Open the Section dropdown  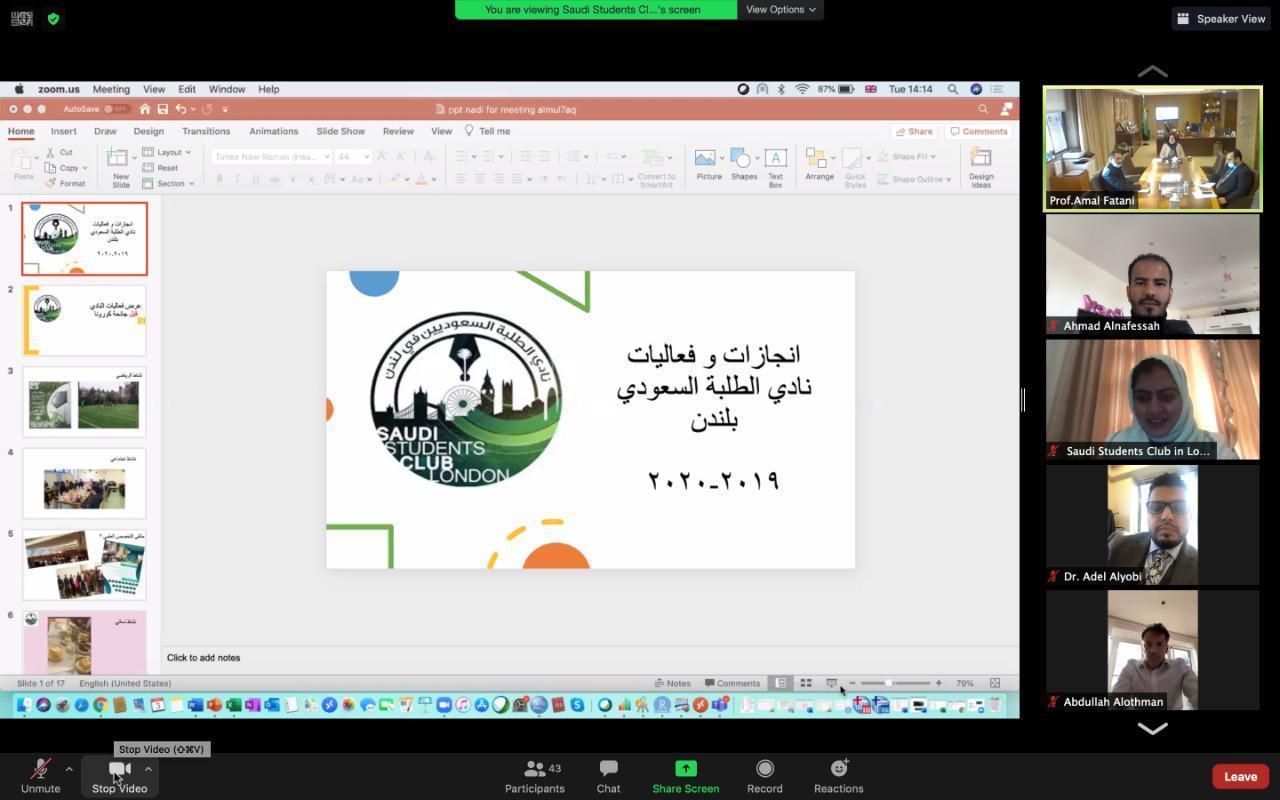(x=168, y=183)
